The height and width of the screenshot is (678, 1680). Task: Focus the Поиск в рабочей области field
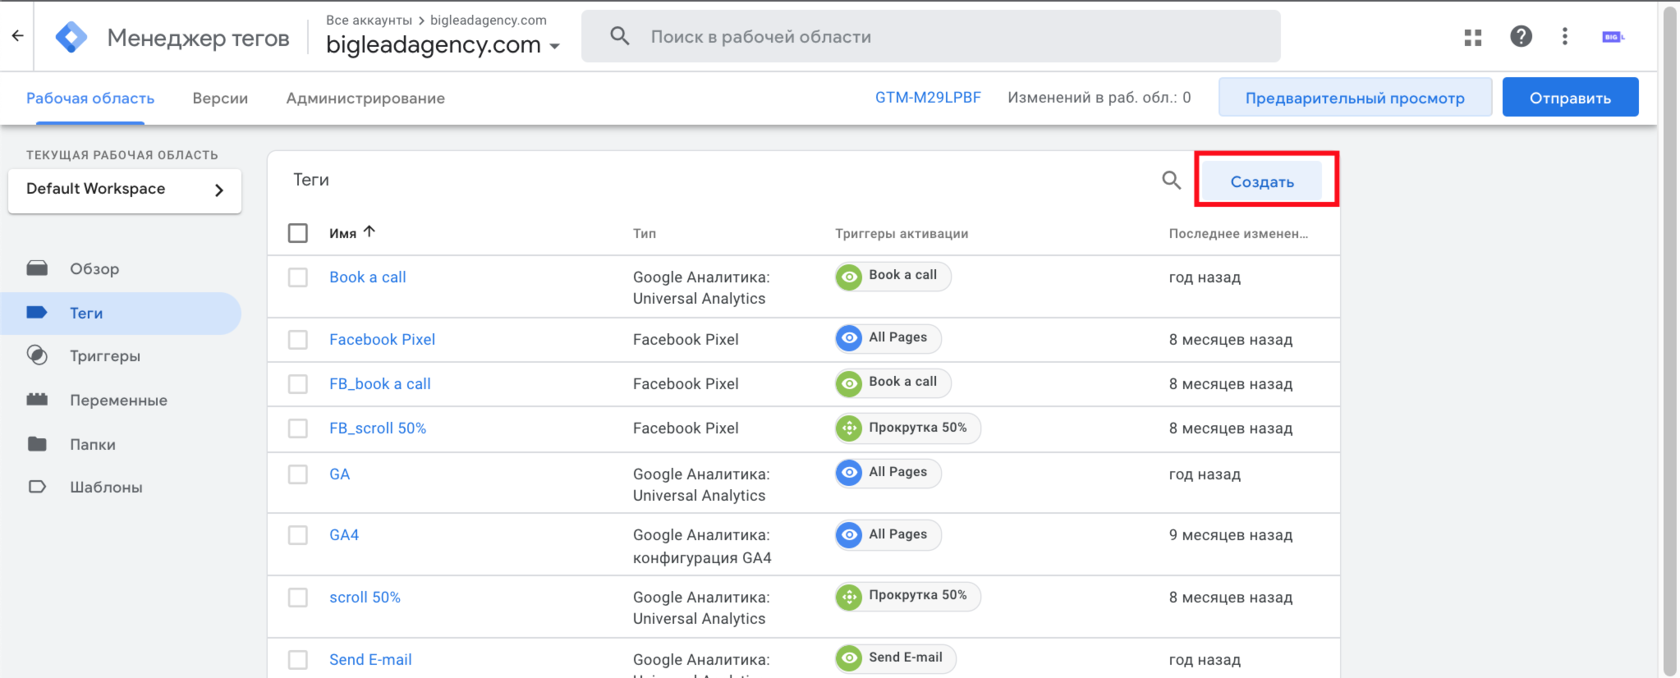(x=931, y=37)
